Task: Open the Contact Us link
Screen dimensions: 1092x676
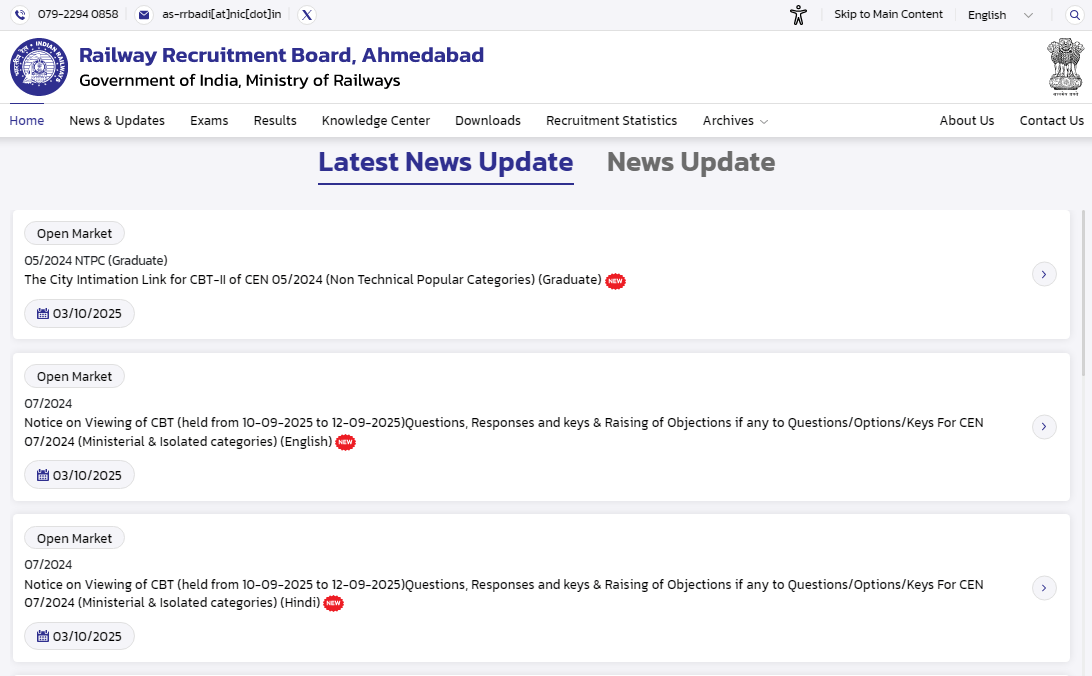Action: coord(1051,121)
